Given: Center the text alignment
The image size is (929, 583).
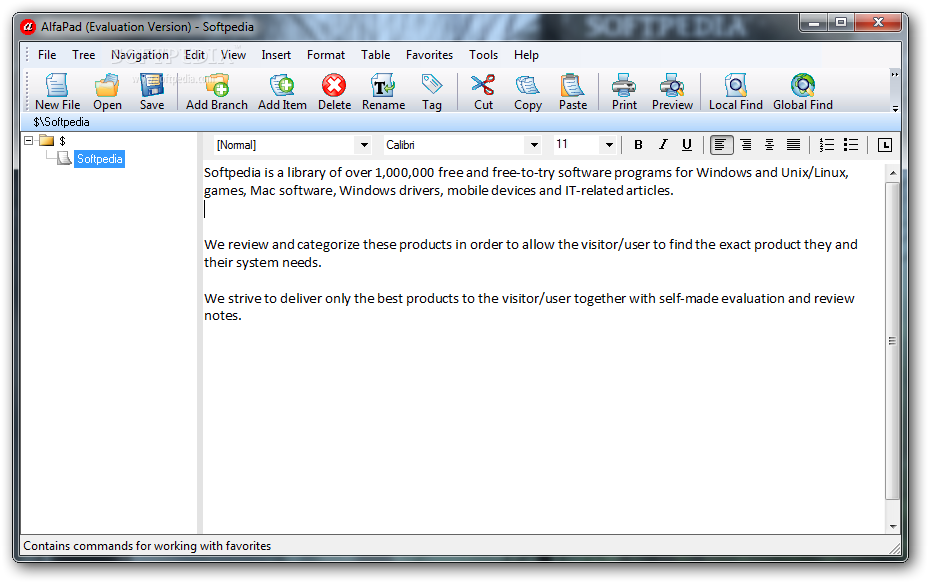Looking at the screenshot, I should tap(769, 145).
